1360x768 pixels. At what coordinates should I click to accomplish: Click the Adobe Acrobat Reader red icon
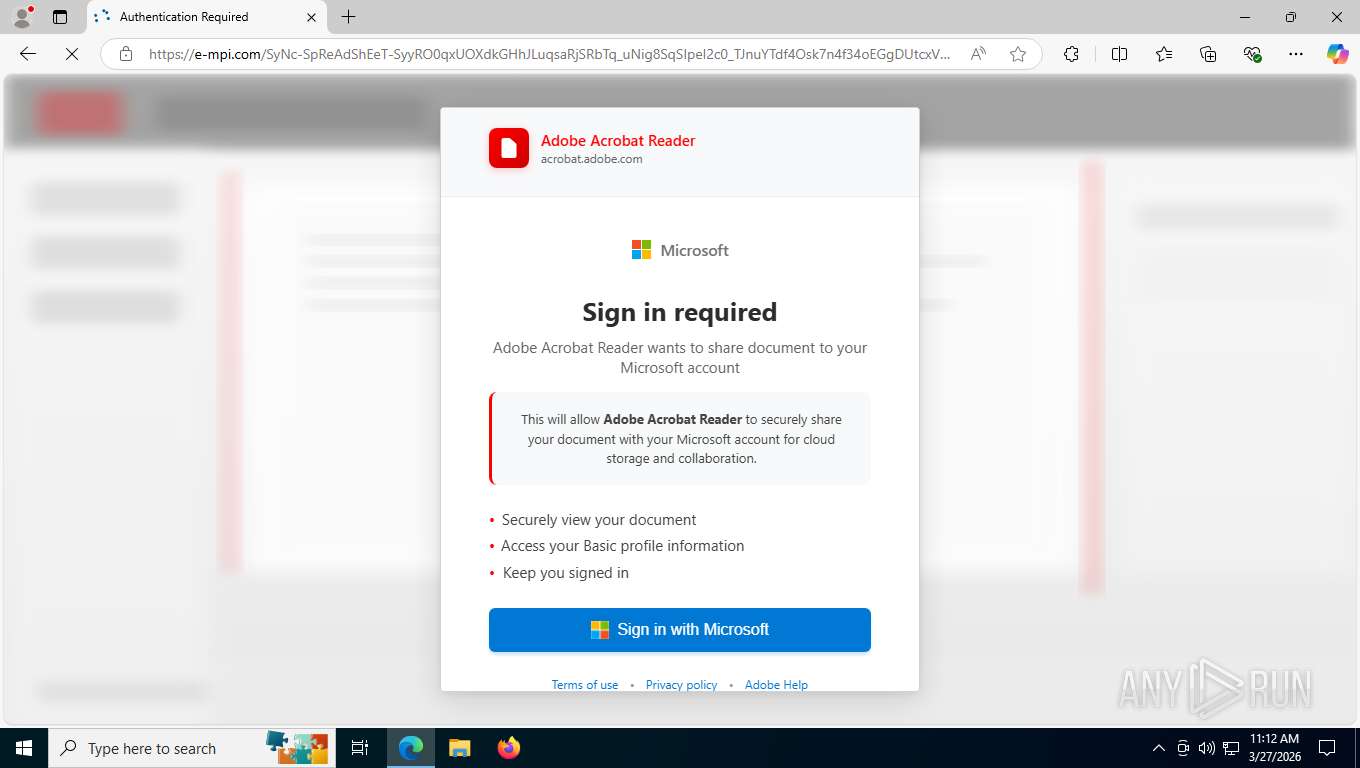[509, 148]
